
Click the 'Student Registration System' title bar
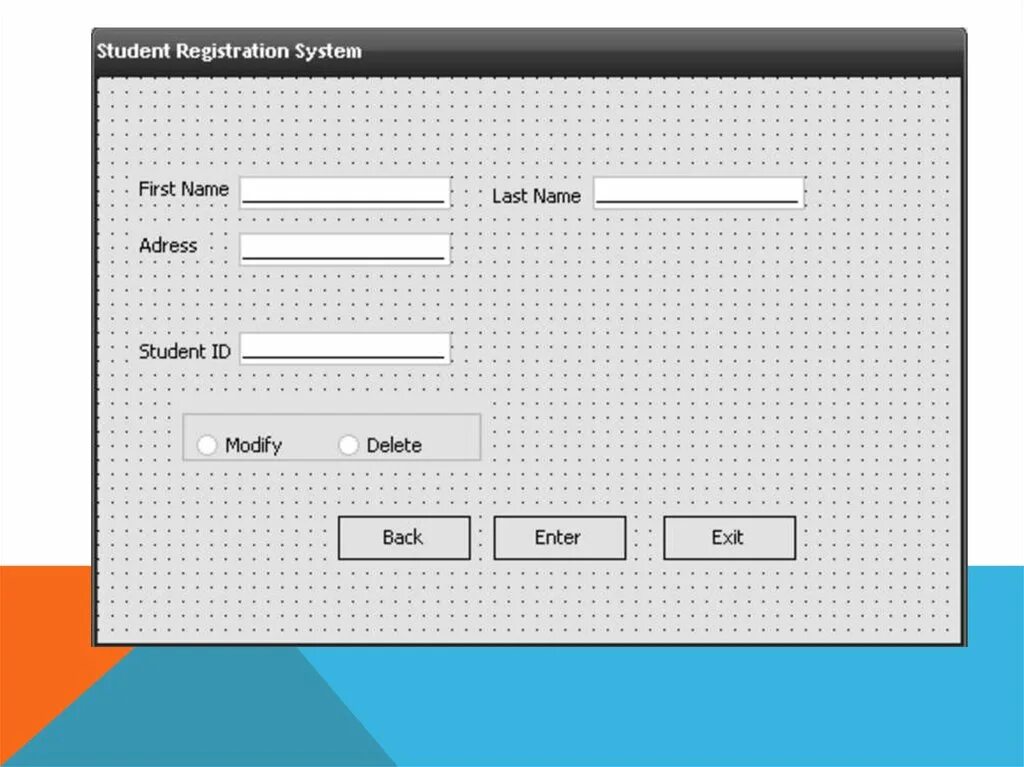click(529, 52)
